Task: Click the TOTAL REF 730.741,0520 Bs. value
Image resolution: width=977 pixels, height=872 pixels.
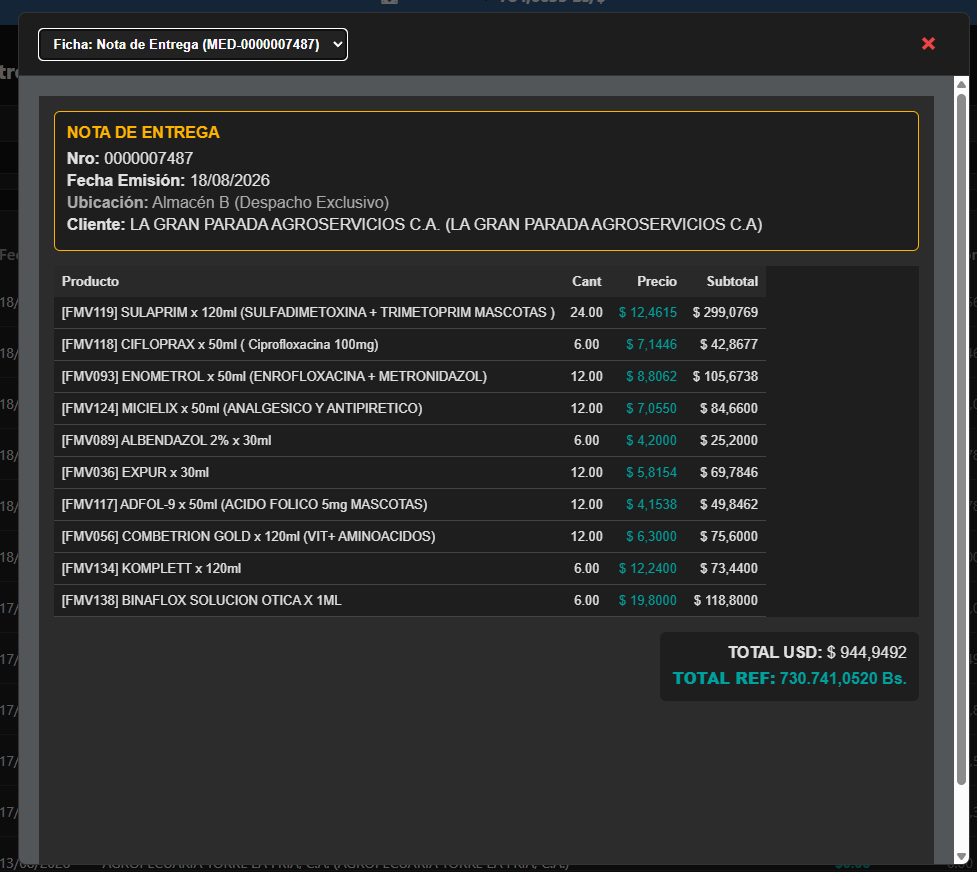Action: (x=843, y=678)
